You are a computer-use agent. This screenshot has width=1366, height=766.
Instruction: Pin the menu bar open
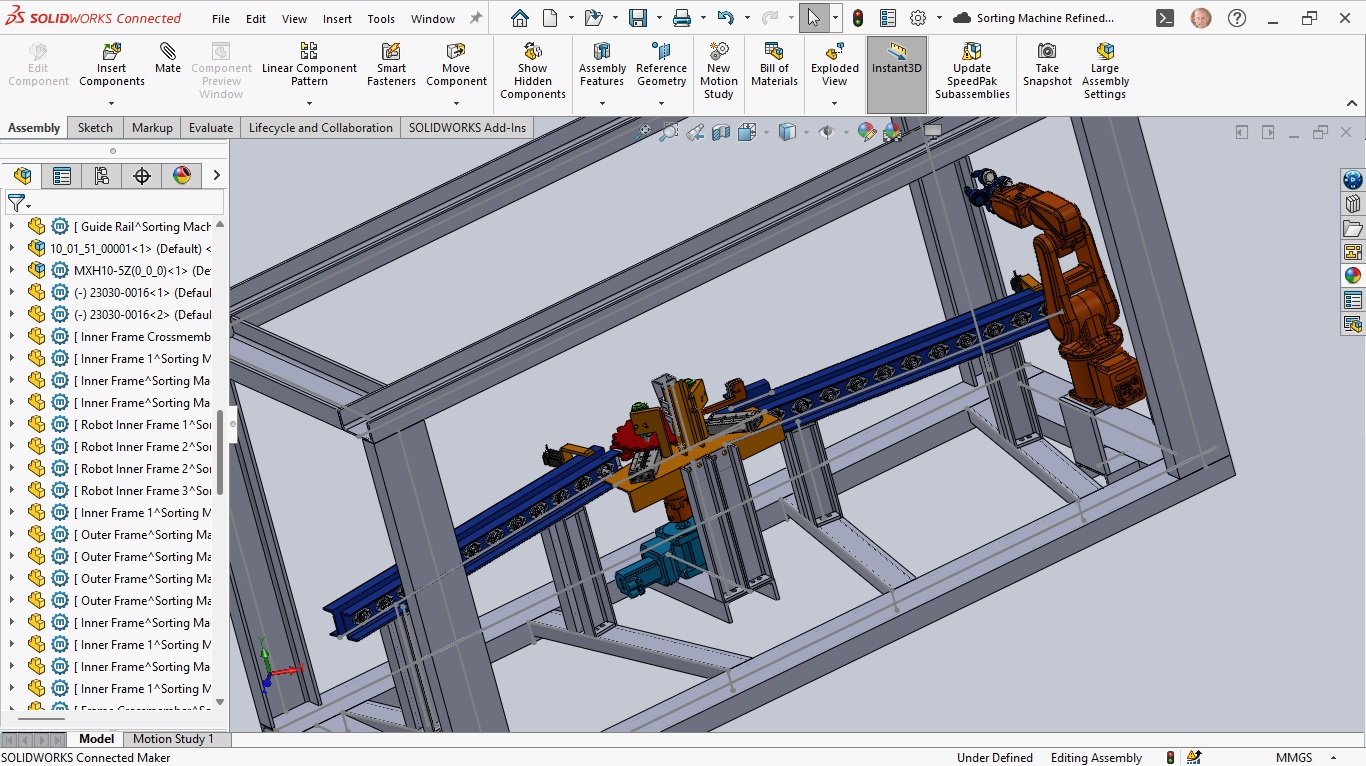[x=475, y=18]
